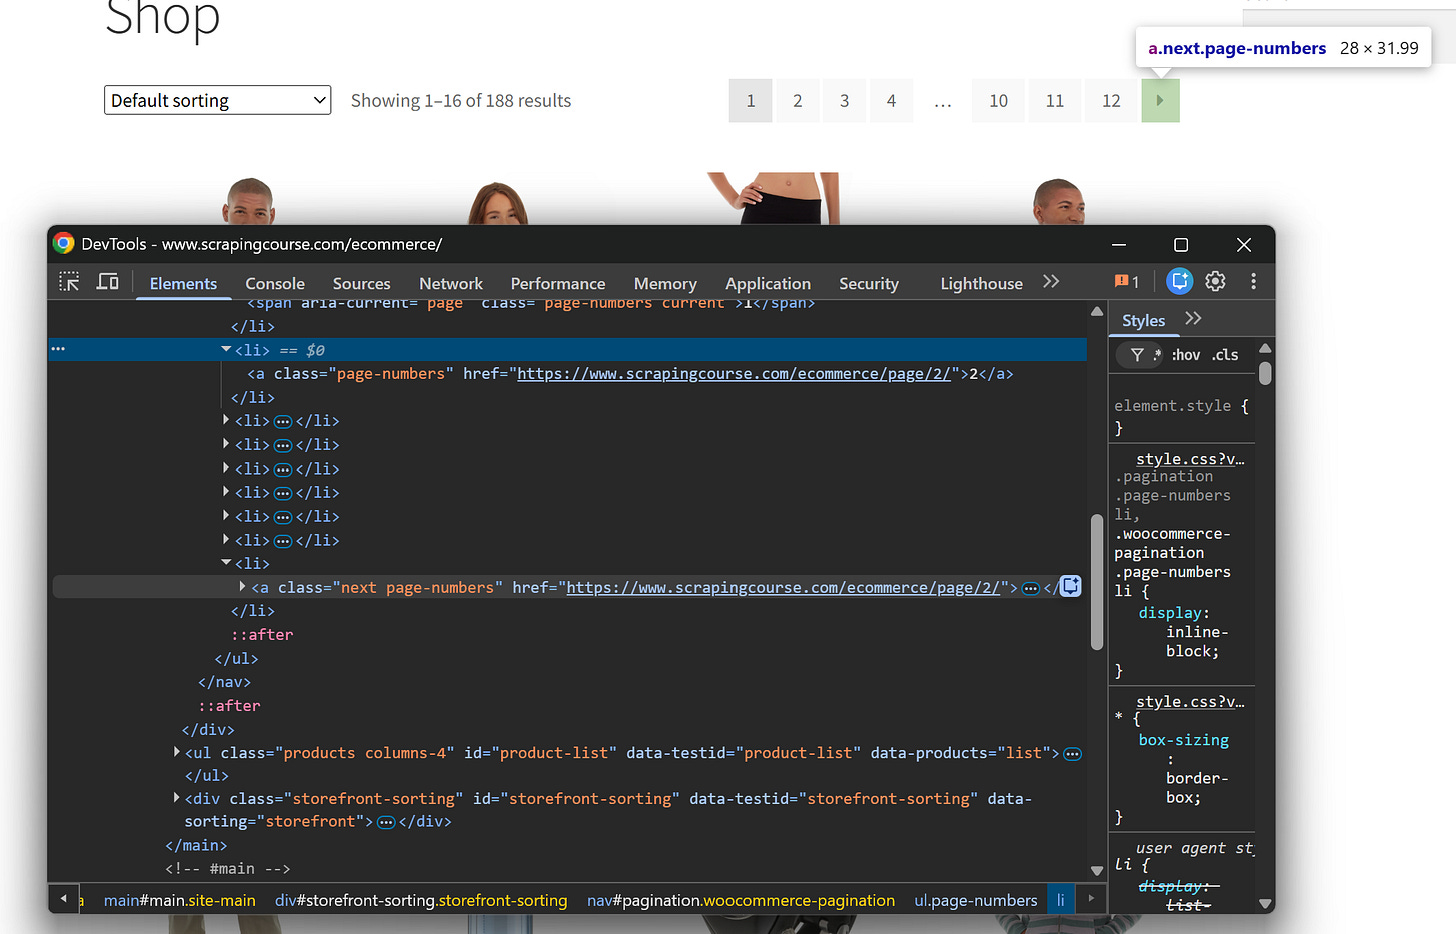1456x934 pixels.
Task: Click the issues counter warning badge
Action: [x=1127, y=282]
